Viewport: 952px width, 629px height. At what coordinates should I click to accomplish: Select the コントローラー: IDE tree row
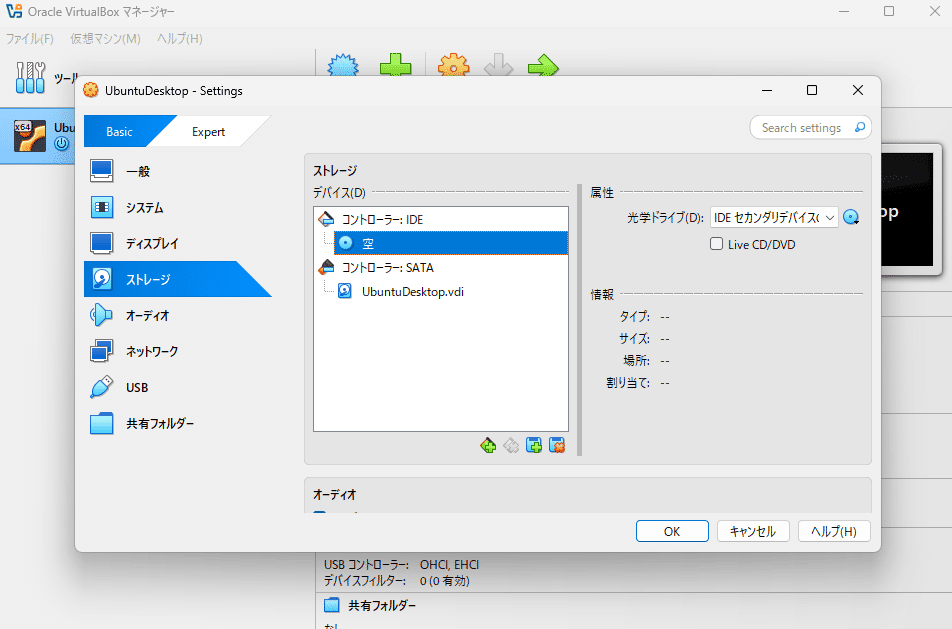[x=441, y=219]
